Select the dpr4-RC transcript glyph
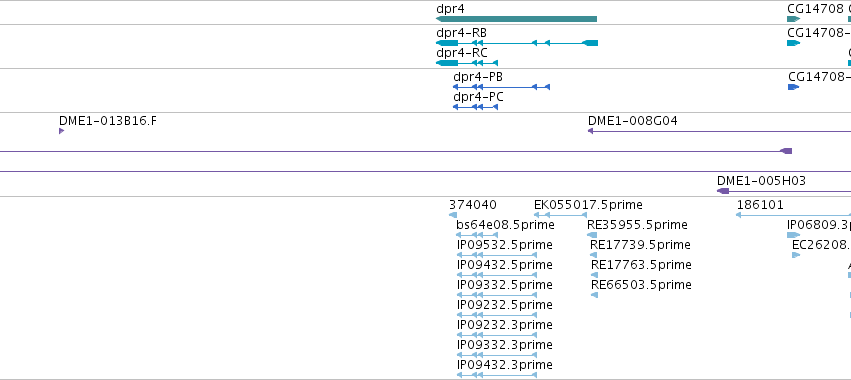This screenshot has height=380, width=851. [467, 63]
